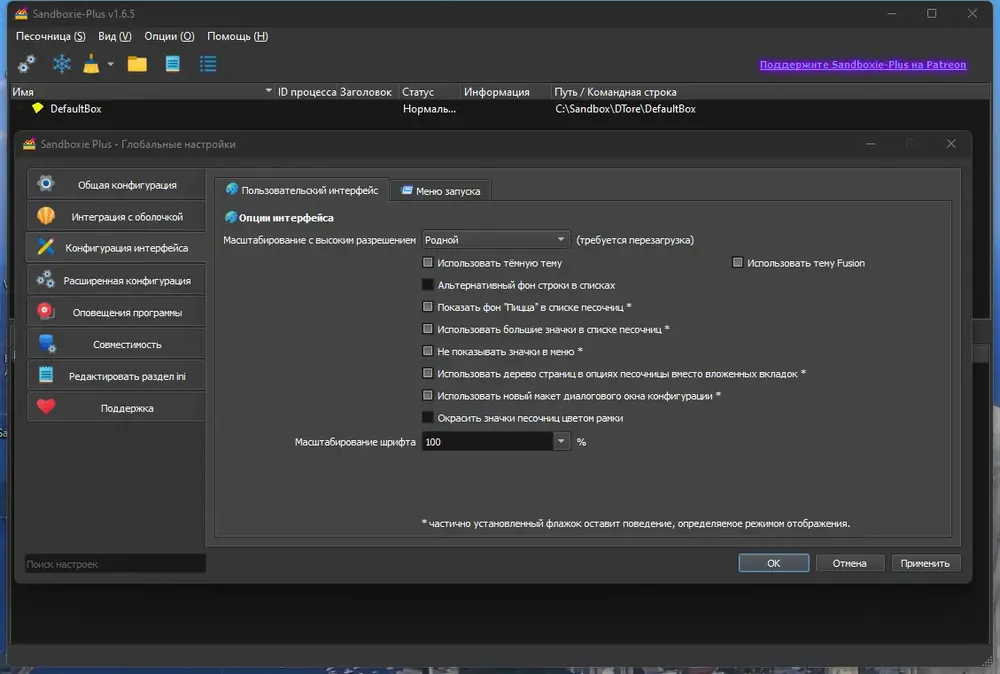
Task: Open Интеграция с оболочкой section
Action: (116, 216)
